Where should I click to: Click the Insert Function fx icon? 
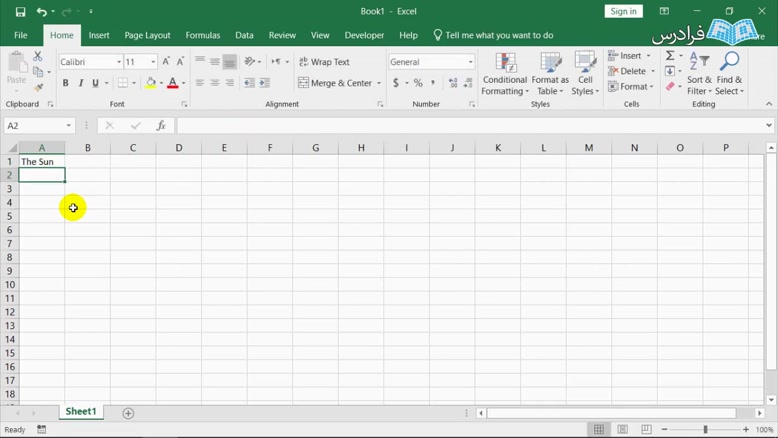point(161,126)
